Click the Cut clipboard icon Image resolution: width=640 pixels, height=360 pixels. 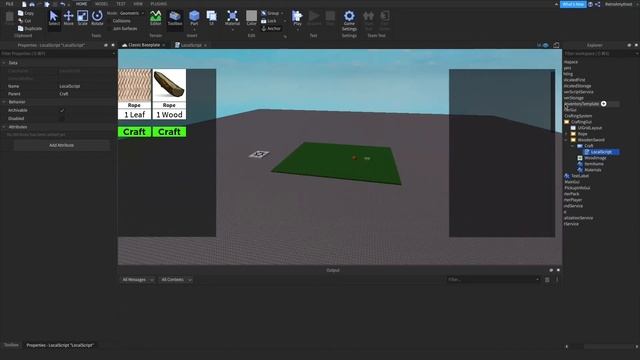(x=20, y=20)
